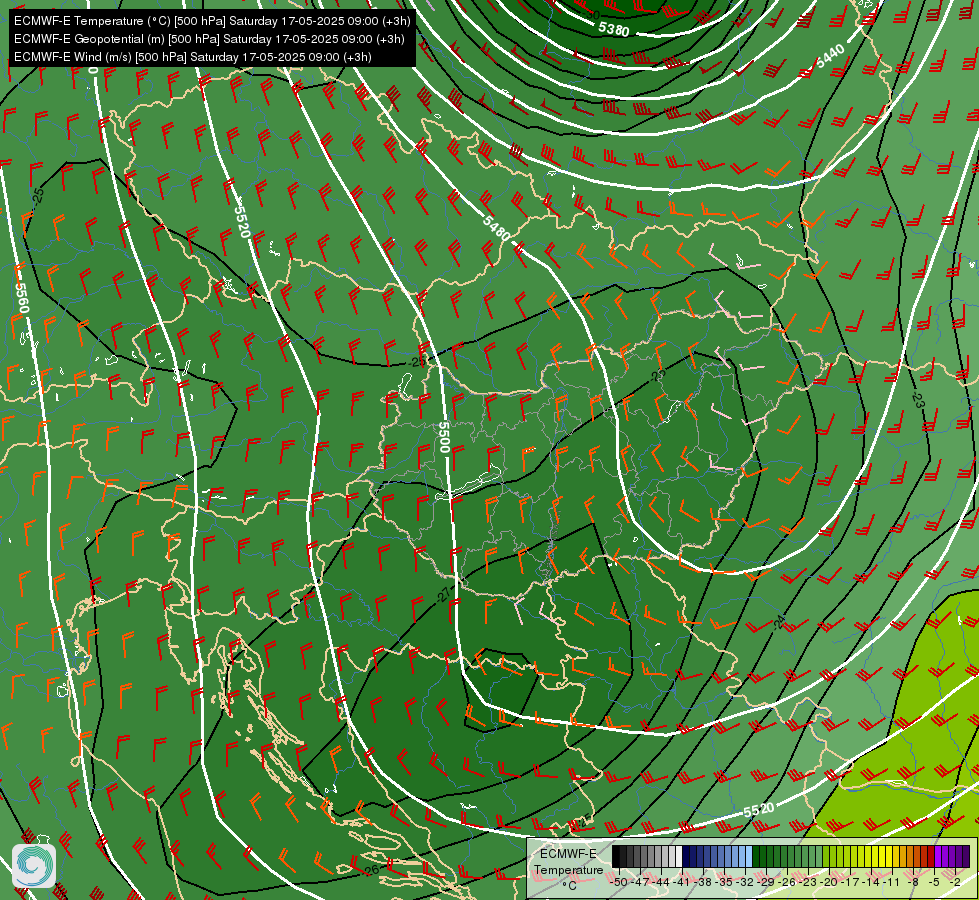
Task: Click the -26 isotherm label
Action: click(x=371, y=869)
